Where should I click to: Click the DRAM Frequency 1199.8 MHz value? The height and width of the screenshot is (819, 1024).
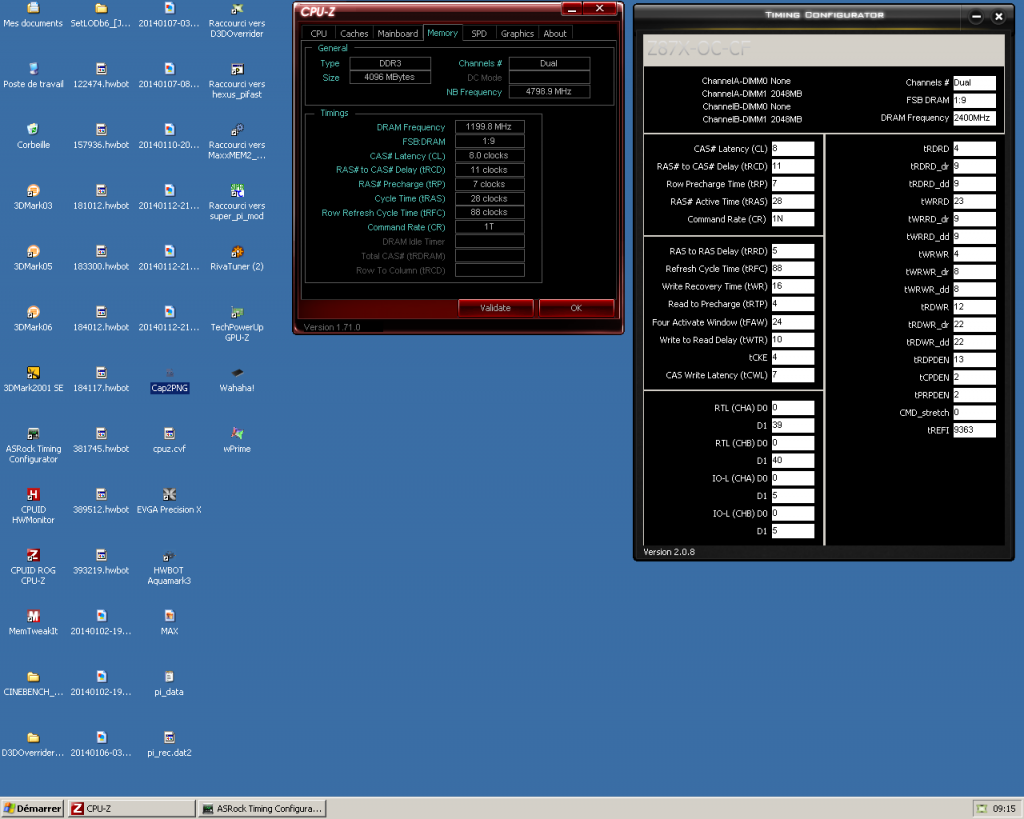tap(489, 127)
